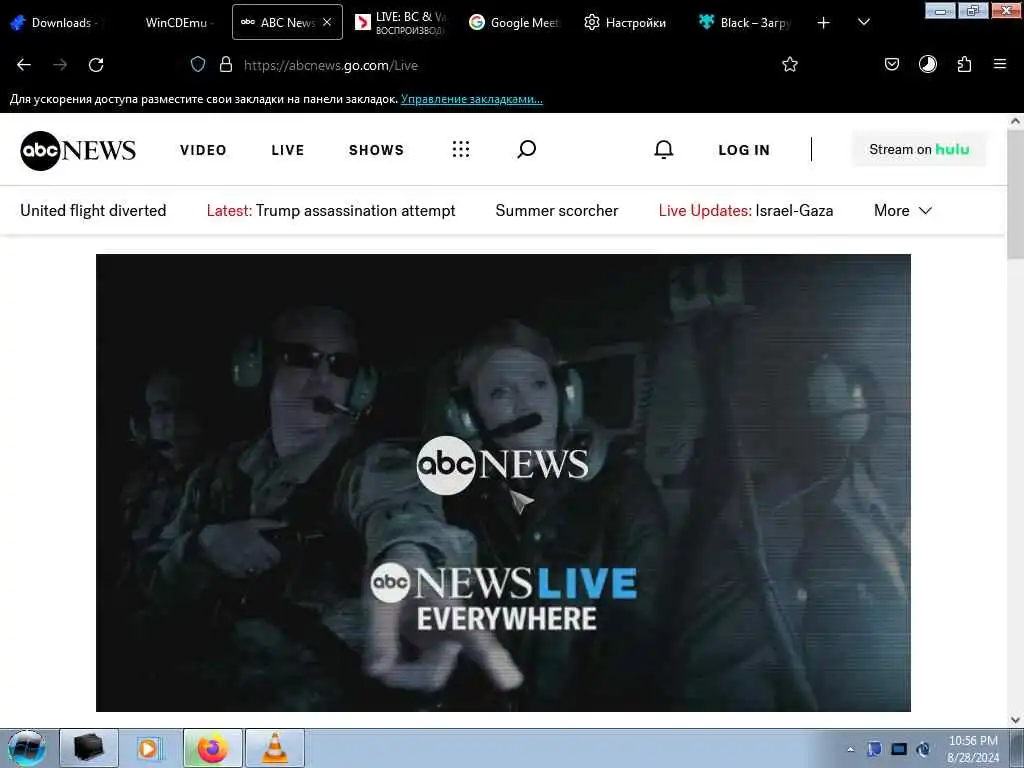Image resolution: width=1024 pixels, height=768 pixels.
Task: Click the Pocket save icon
Action: [x=892, y=64]
